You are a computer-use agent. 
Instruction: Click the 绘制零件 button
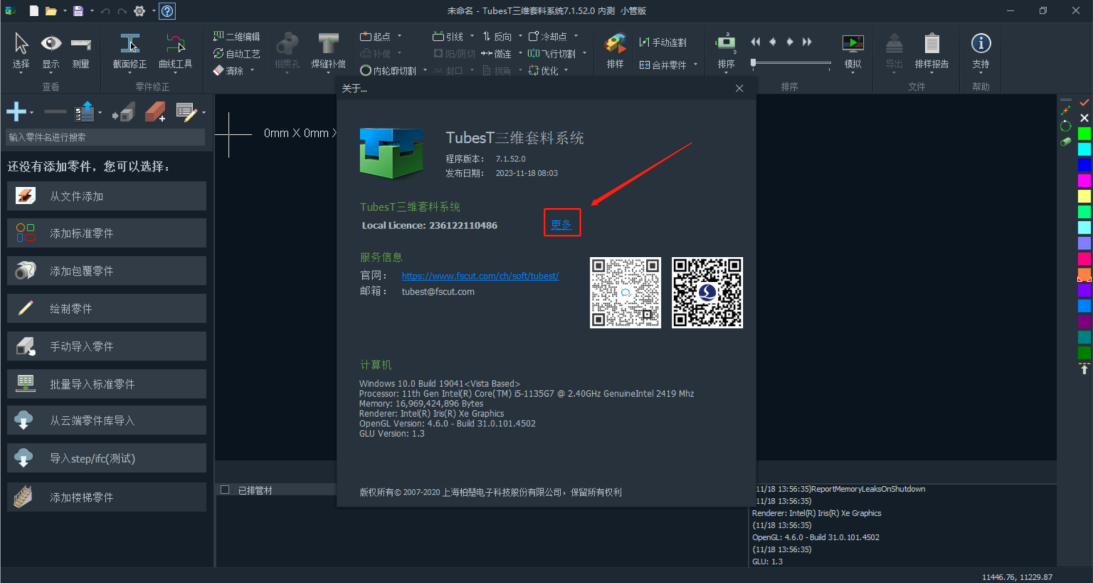[107, 308]
